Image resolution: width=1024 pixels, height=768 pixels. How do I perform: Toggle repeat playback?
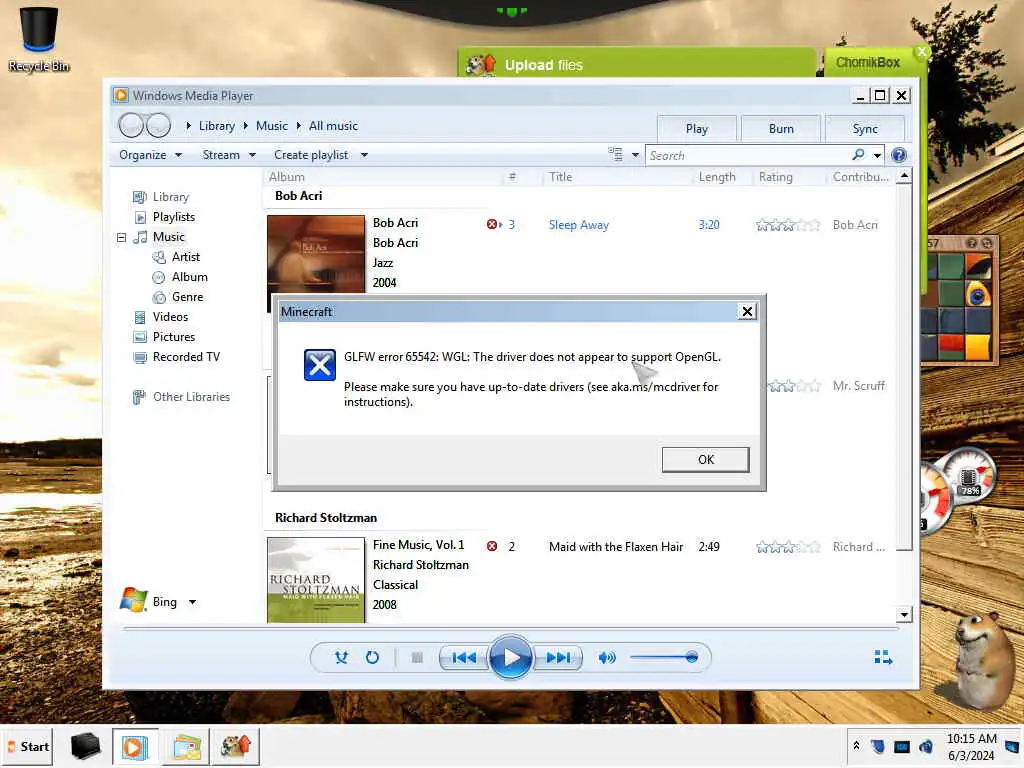pos(372,658)
